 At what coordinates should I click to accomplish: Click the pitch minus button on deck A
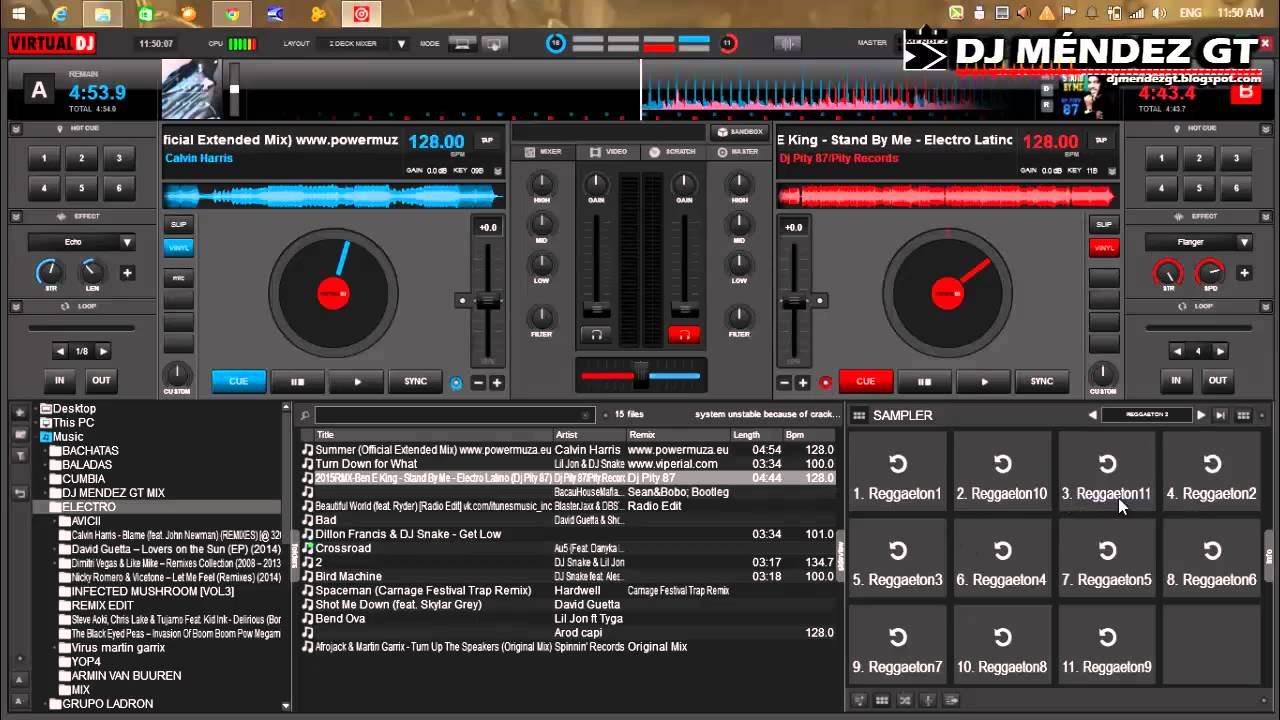coord(479,383)
